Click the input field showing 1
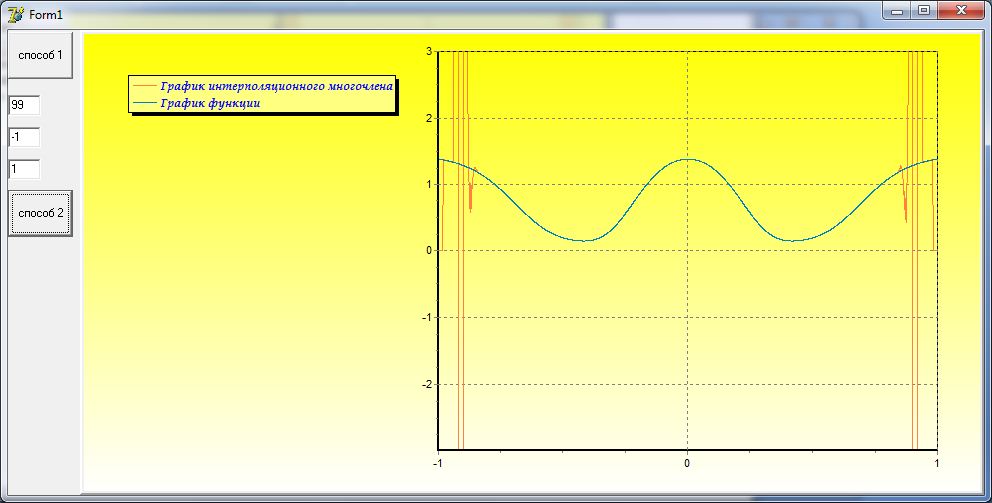 (25, 169)
